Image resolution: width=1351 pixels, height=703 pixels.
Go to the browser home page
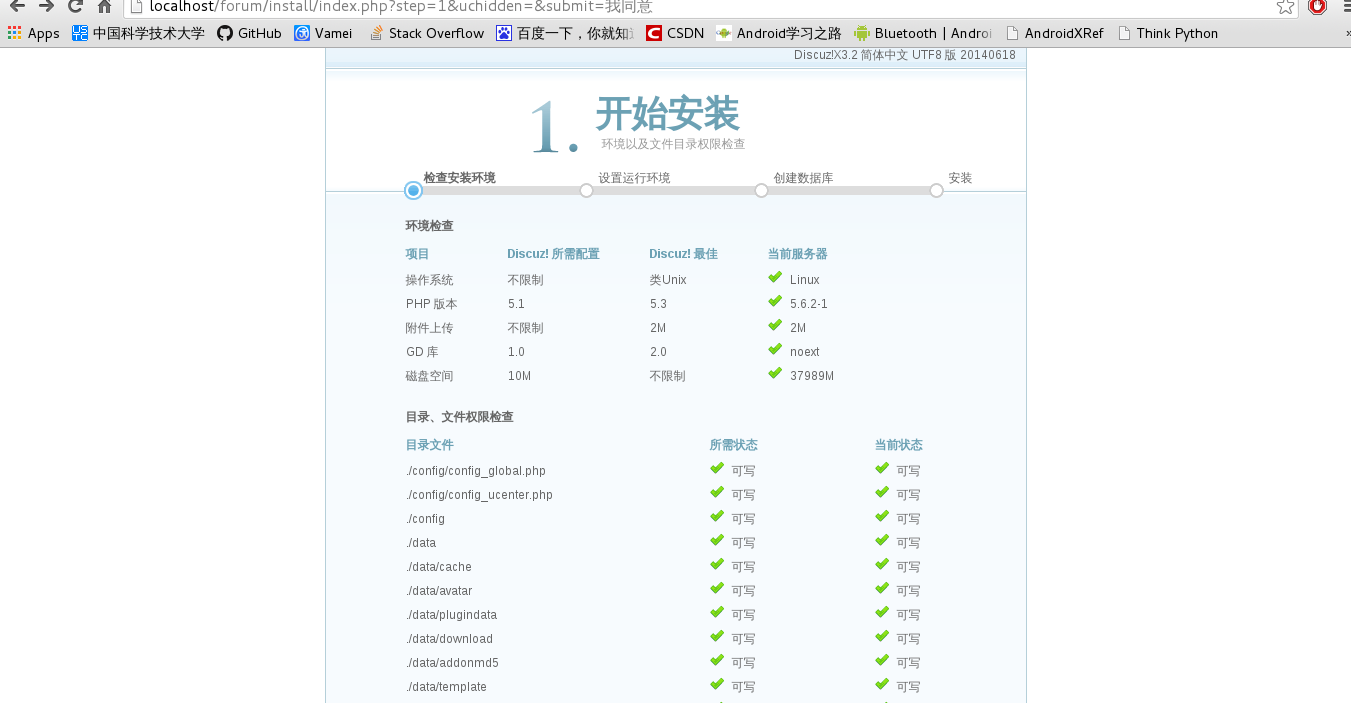click(x=104, y=6)
